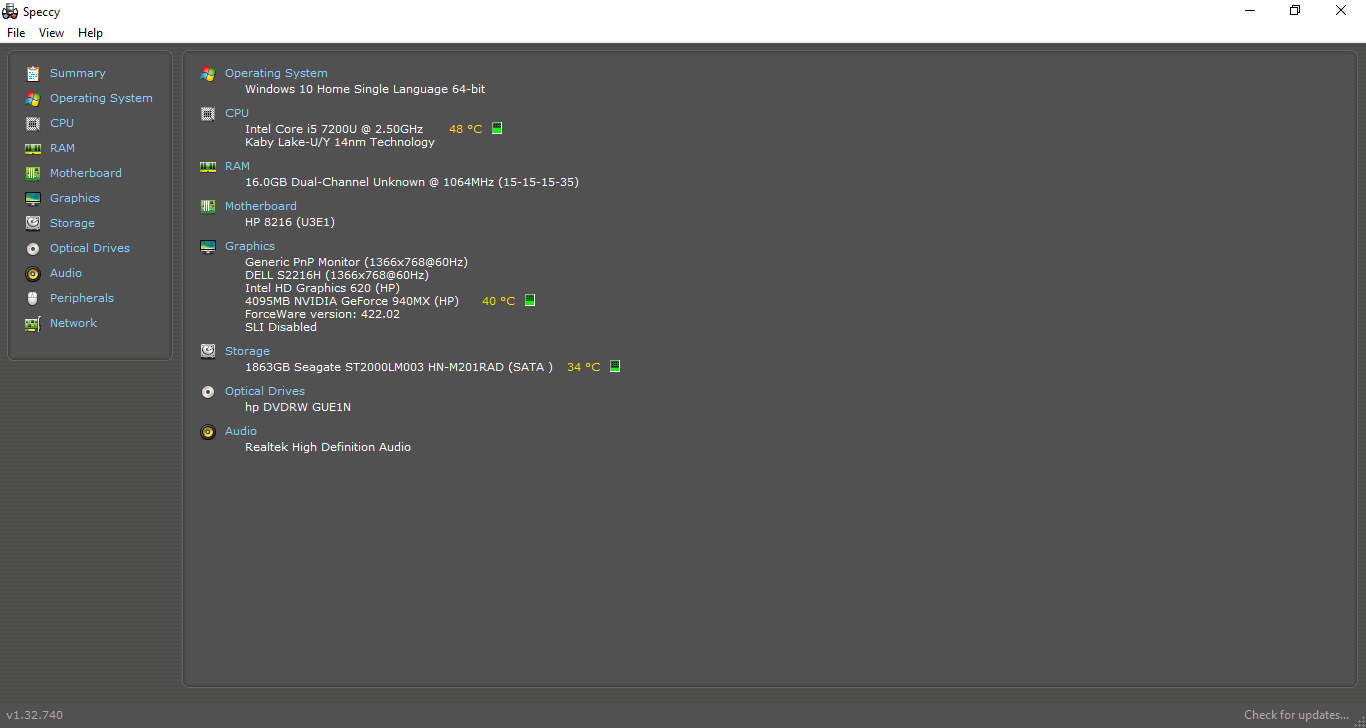Click the Graphics heading in summary panel
Viewport: 1366px width, 728px height.
pos(250,246)
